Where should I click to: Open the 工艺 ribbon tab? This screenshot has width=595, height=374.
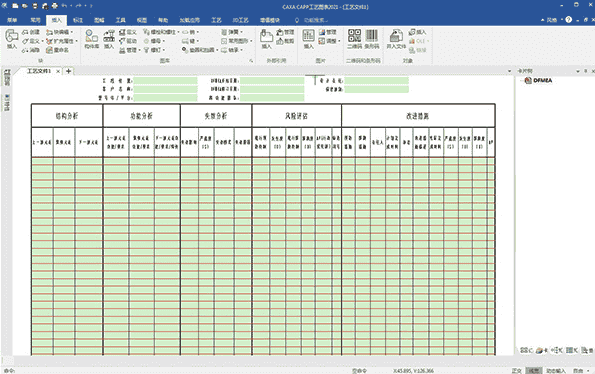(x=216, y=20)
